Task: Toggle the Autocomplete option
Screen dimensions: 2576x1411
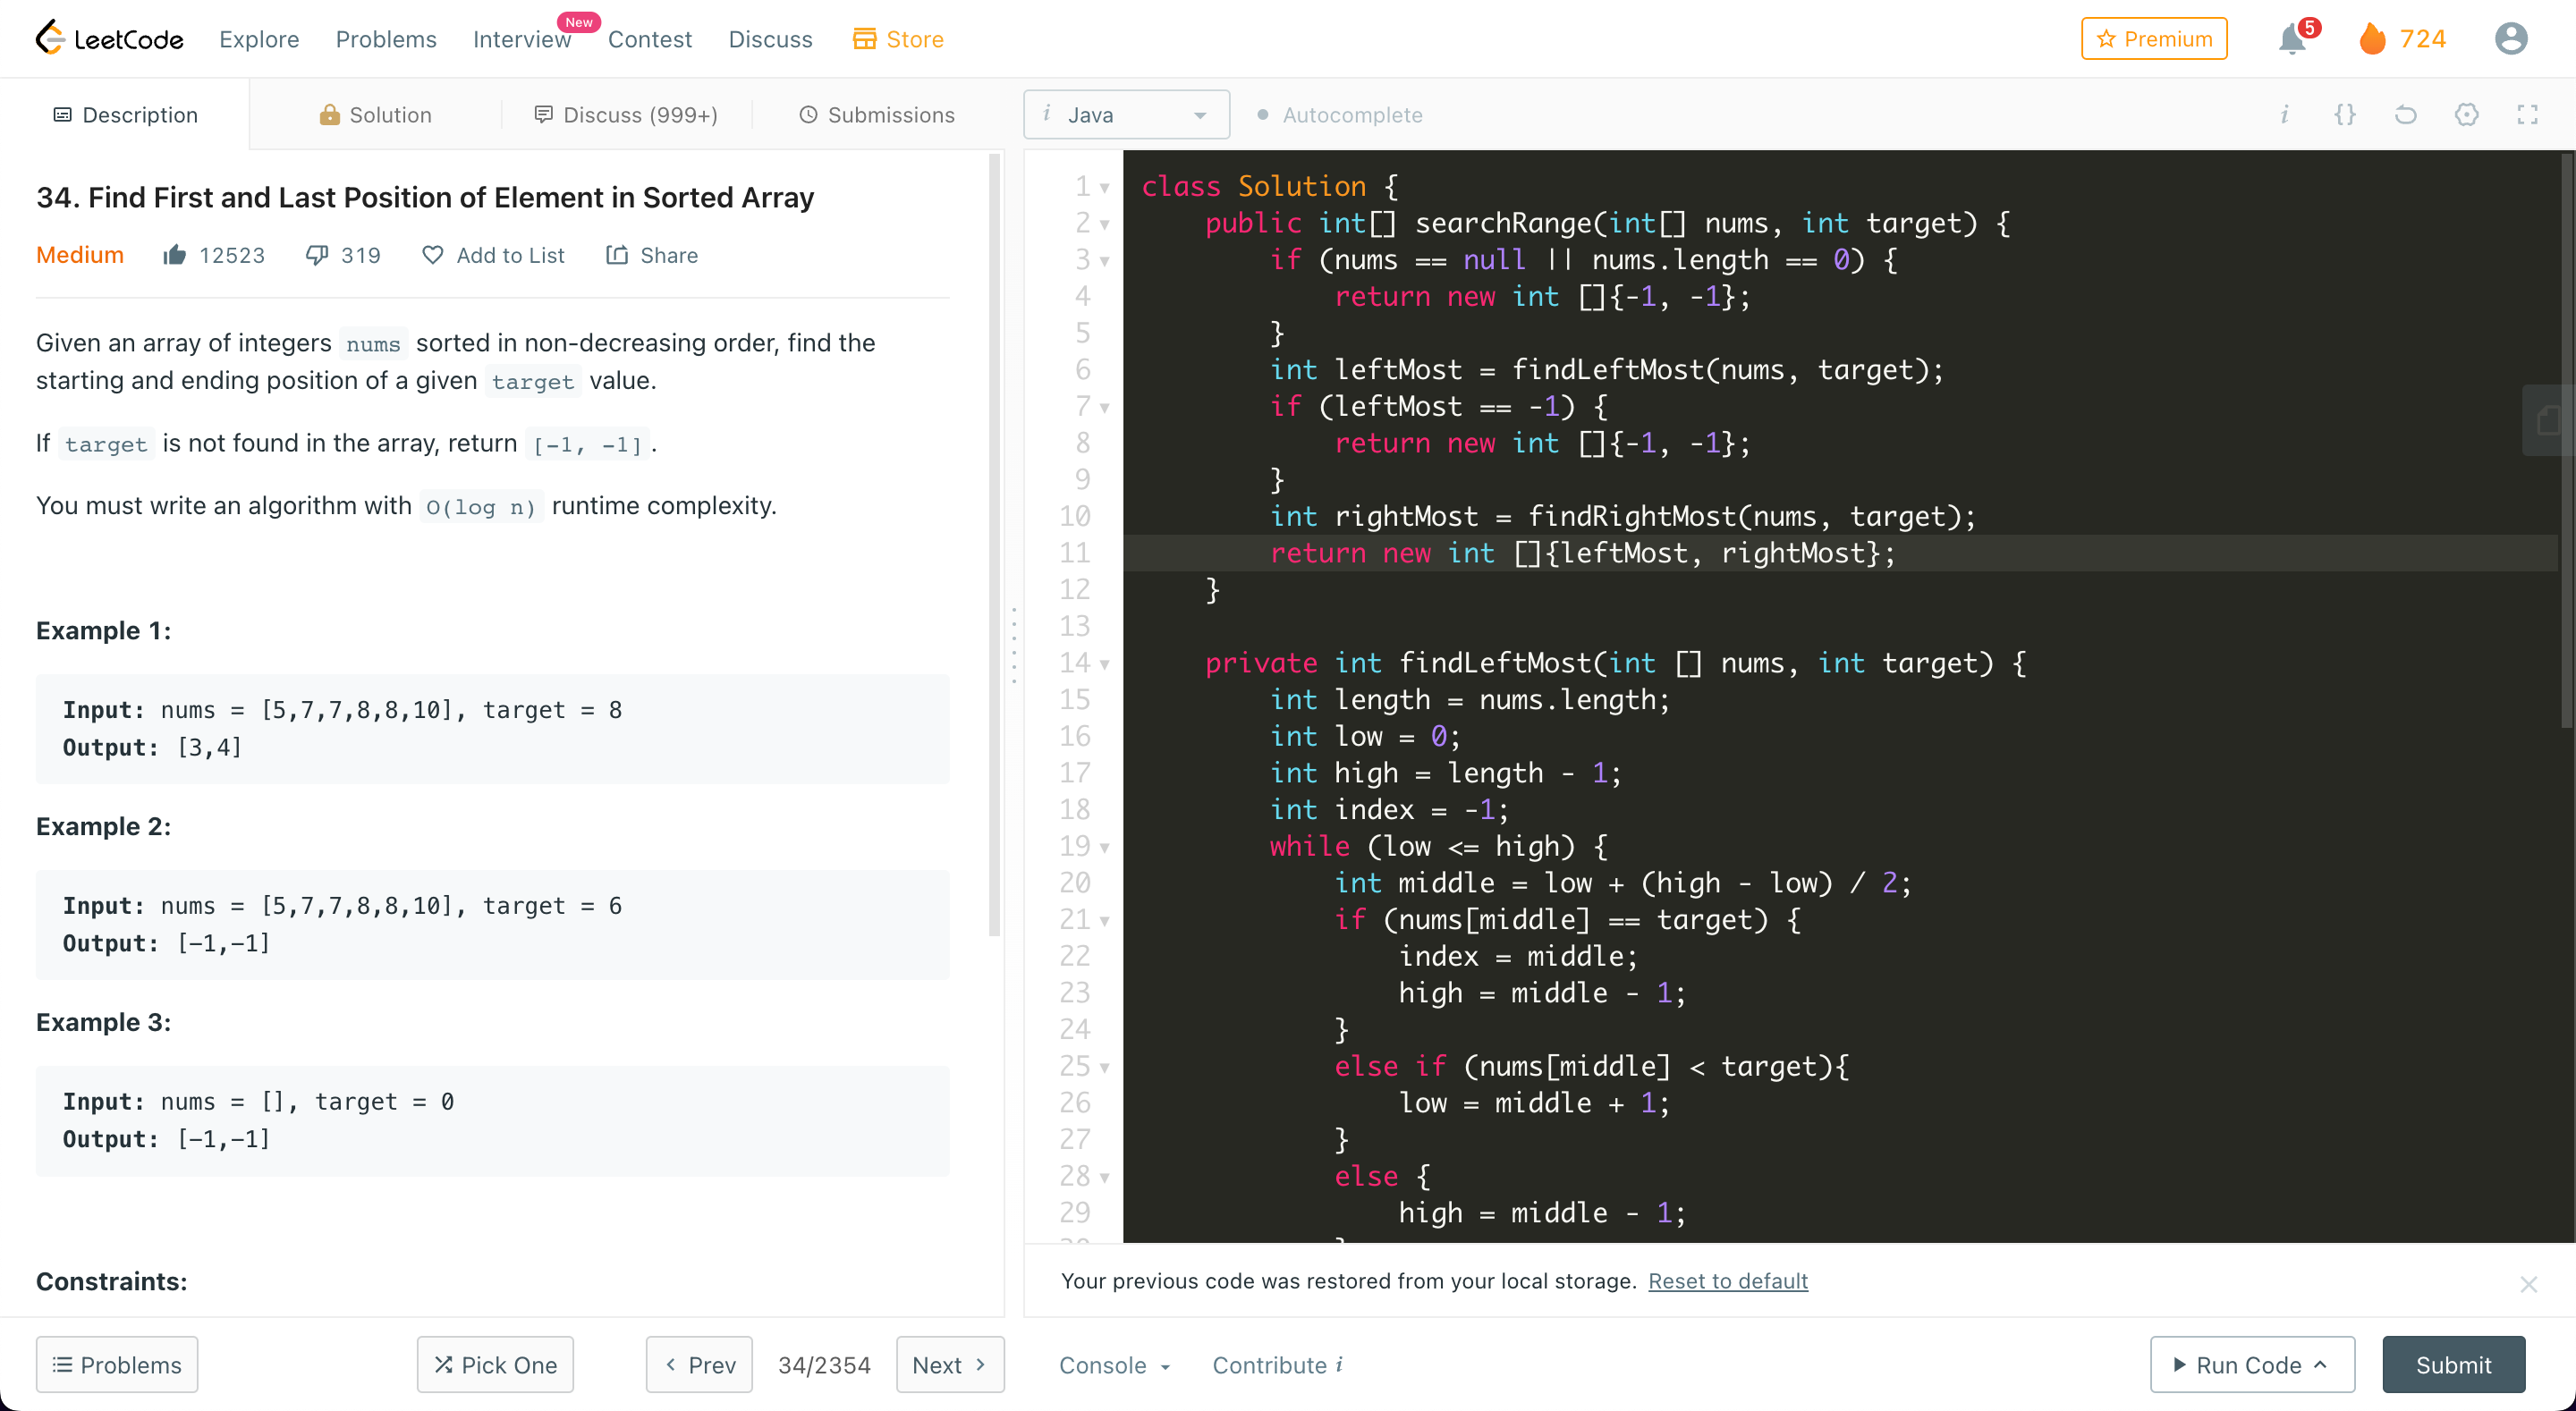Action: (1339, 115)
